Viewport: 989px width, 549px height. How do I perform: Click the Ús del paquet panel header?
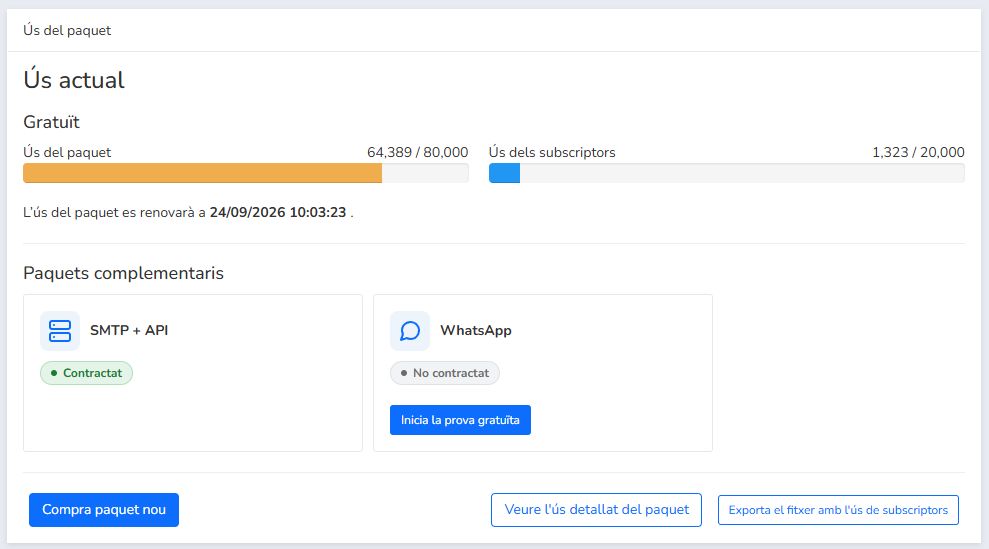(67, 30)
